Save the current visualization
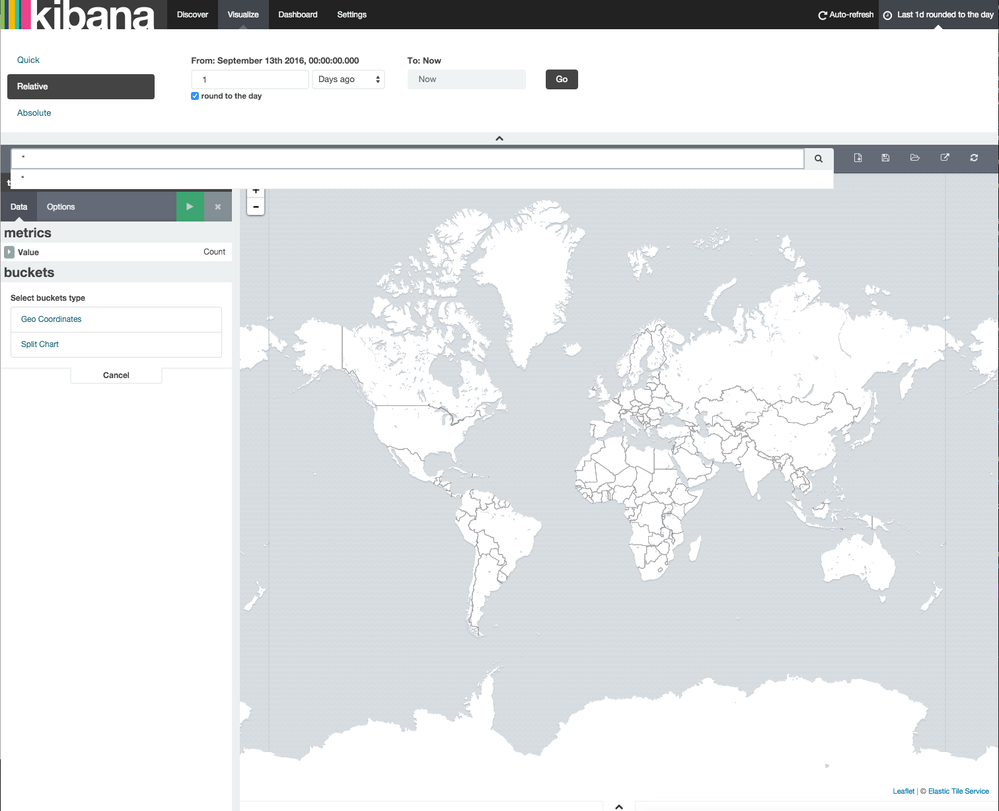 tap(885, 157)
